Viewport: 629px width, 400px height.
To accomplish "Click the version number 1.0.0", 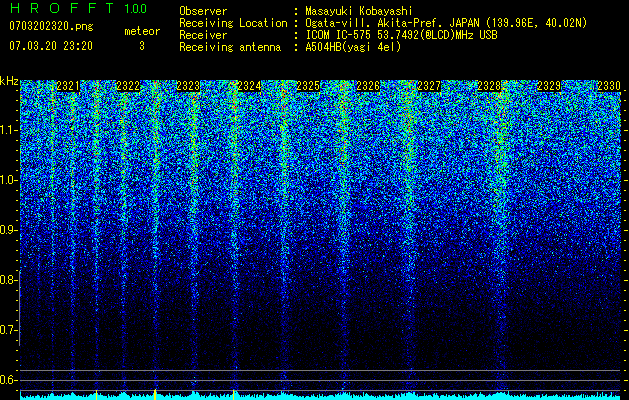I will point(136,8).
